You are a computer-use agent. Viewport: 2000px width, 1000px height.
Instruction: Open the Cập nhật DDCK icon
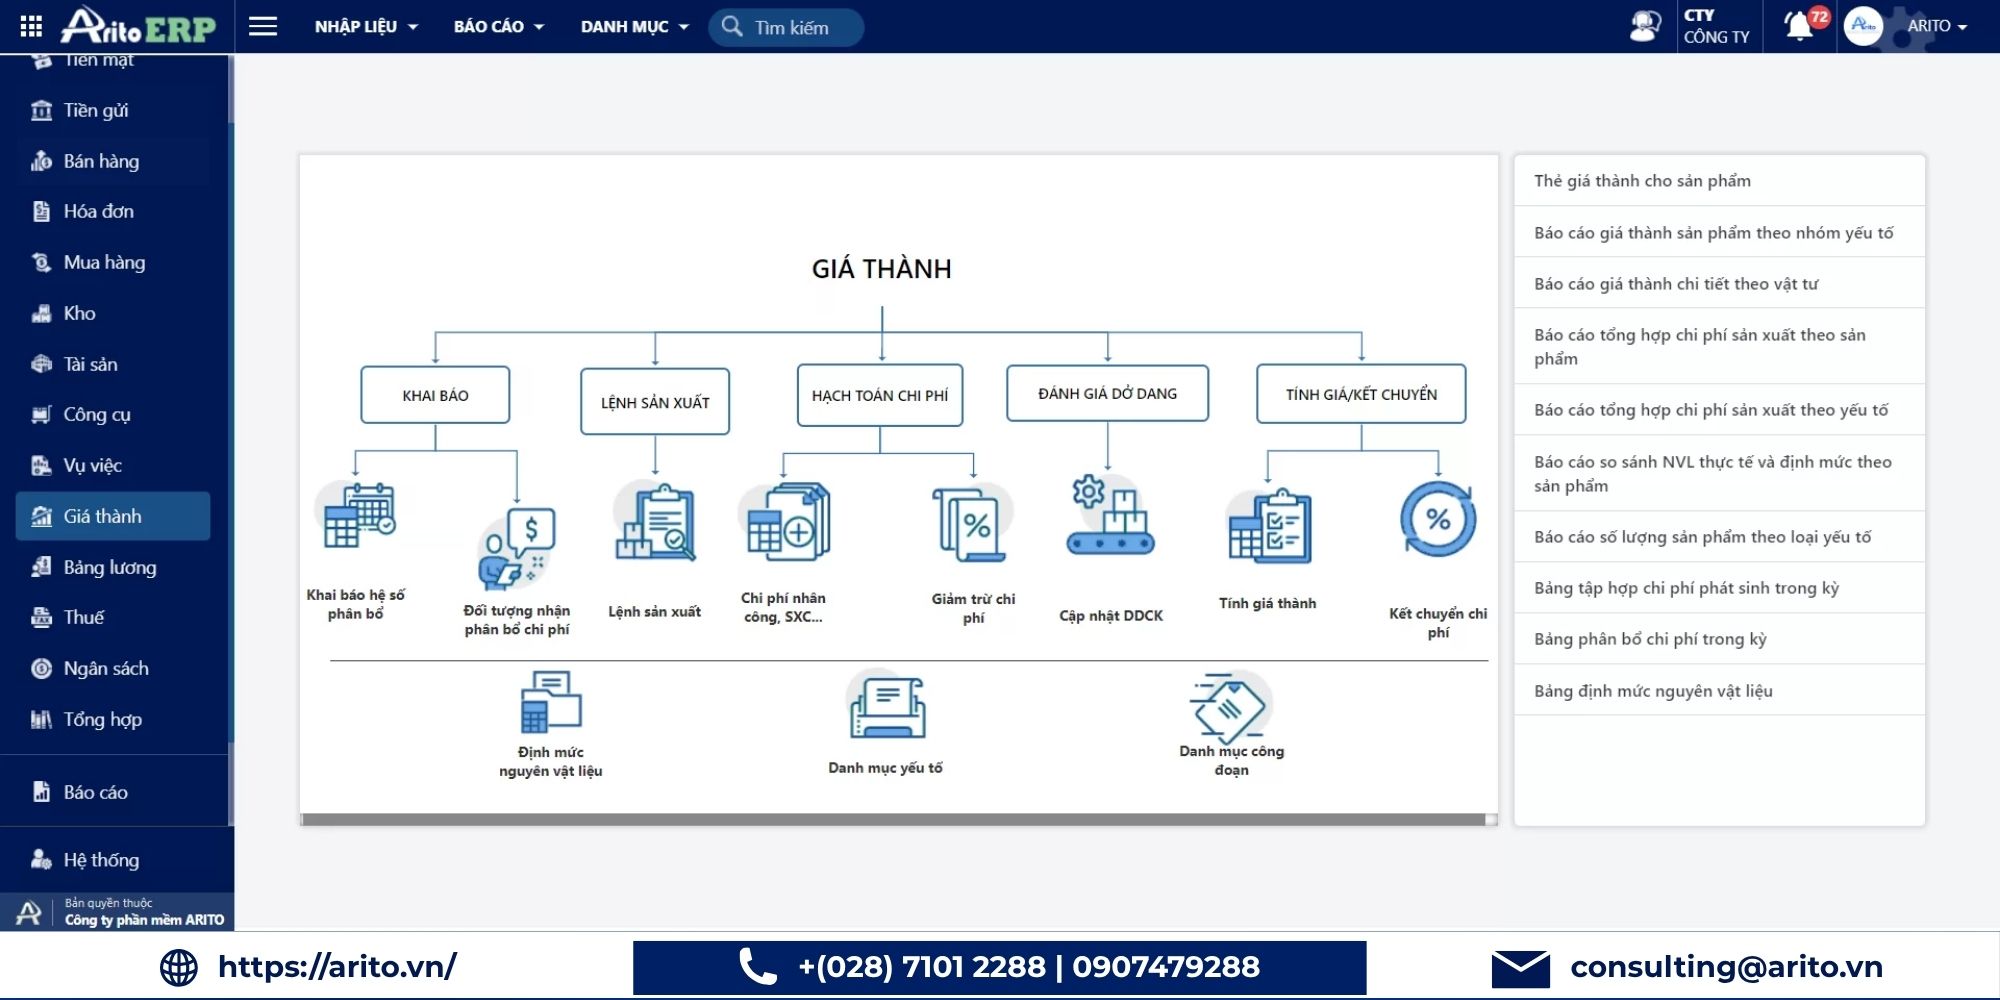coord(1110,516)
